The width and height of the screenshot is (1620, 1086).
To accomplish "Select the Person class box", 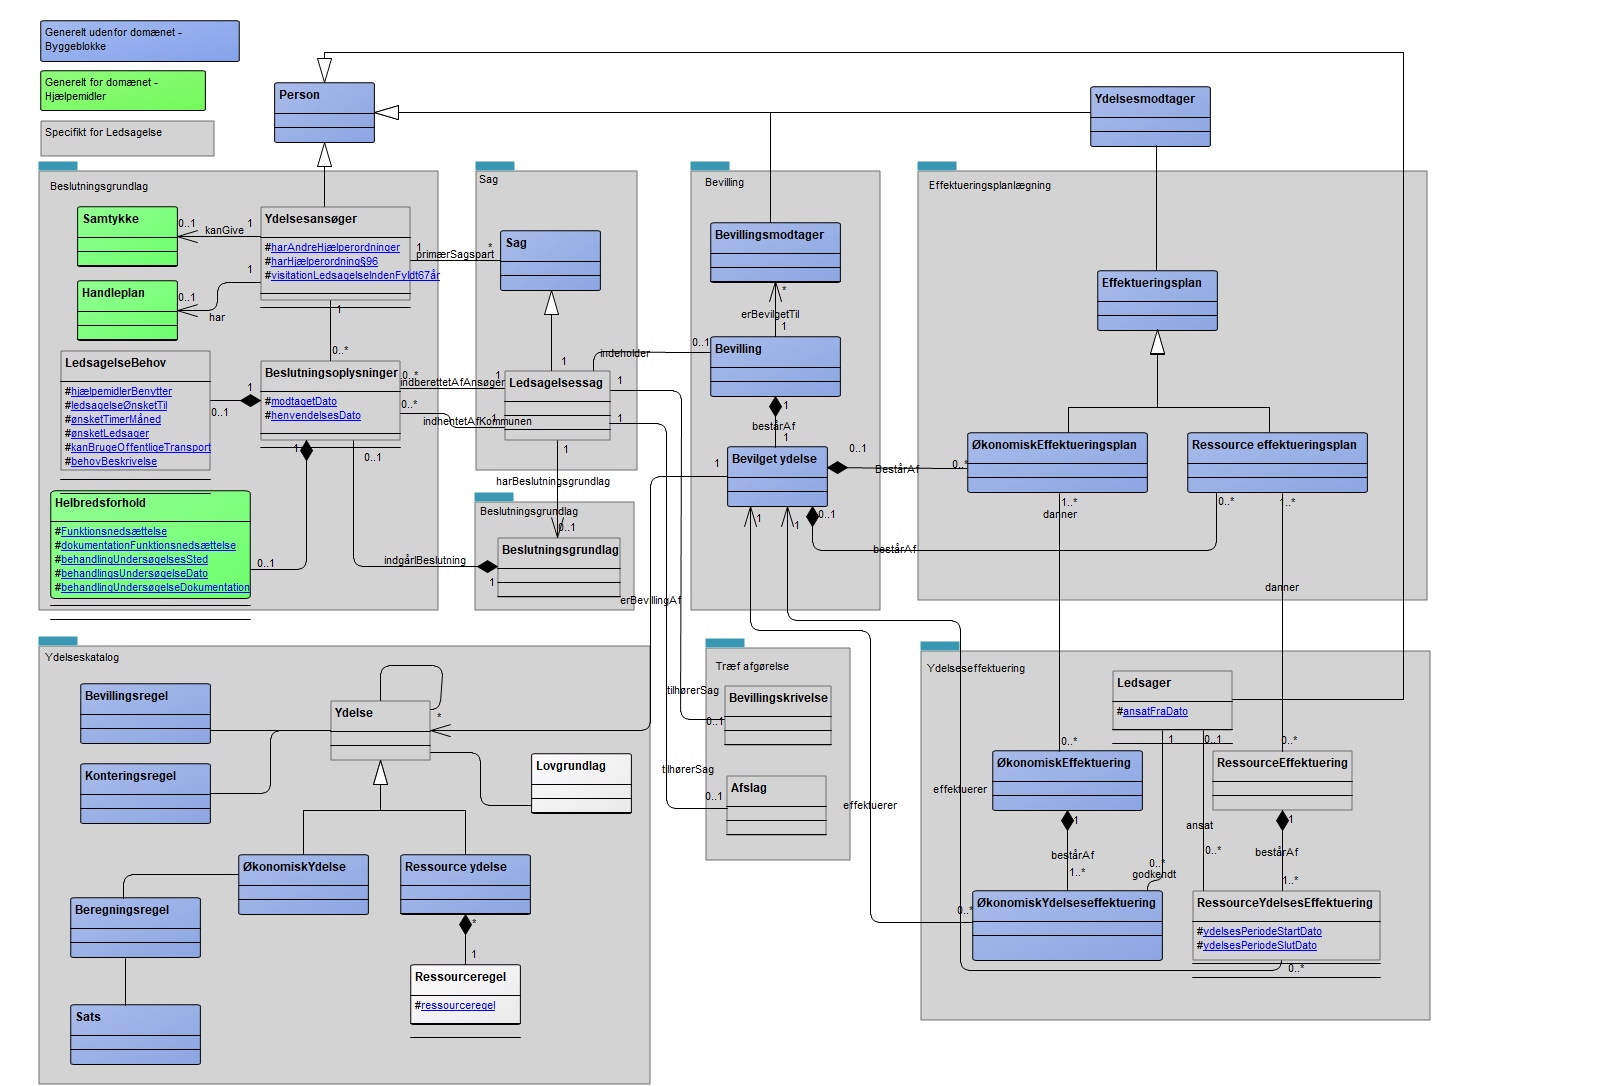I will pos(325,112).
